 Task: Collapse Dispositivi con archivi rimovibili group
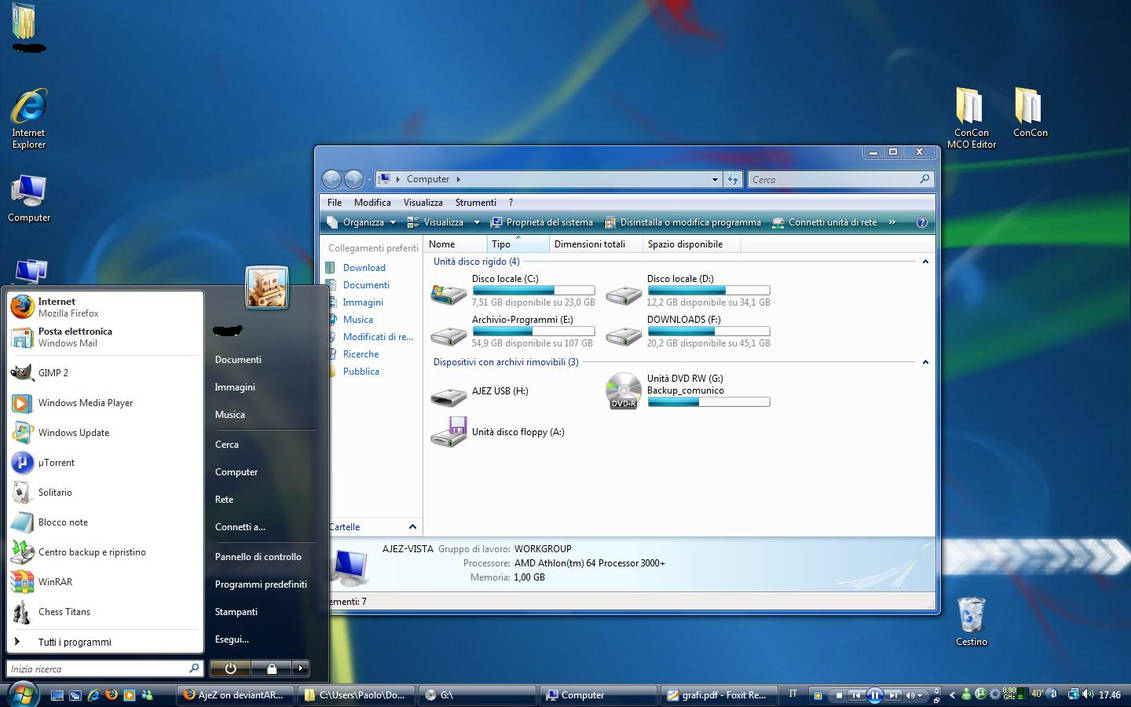[925, 362]
